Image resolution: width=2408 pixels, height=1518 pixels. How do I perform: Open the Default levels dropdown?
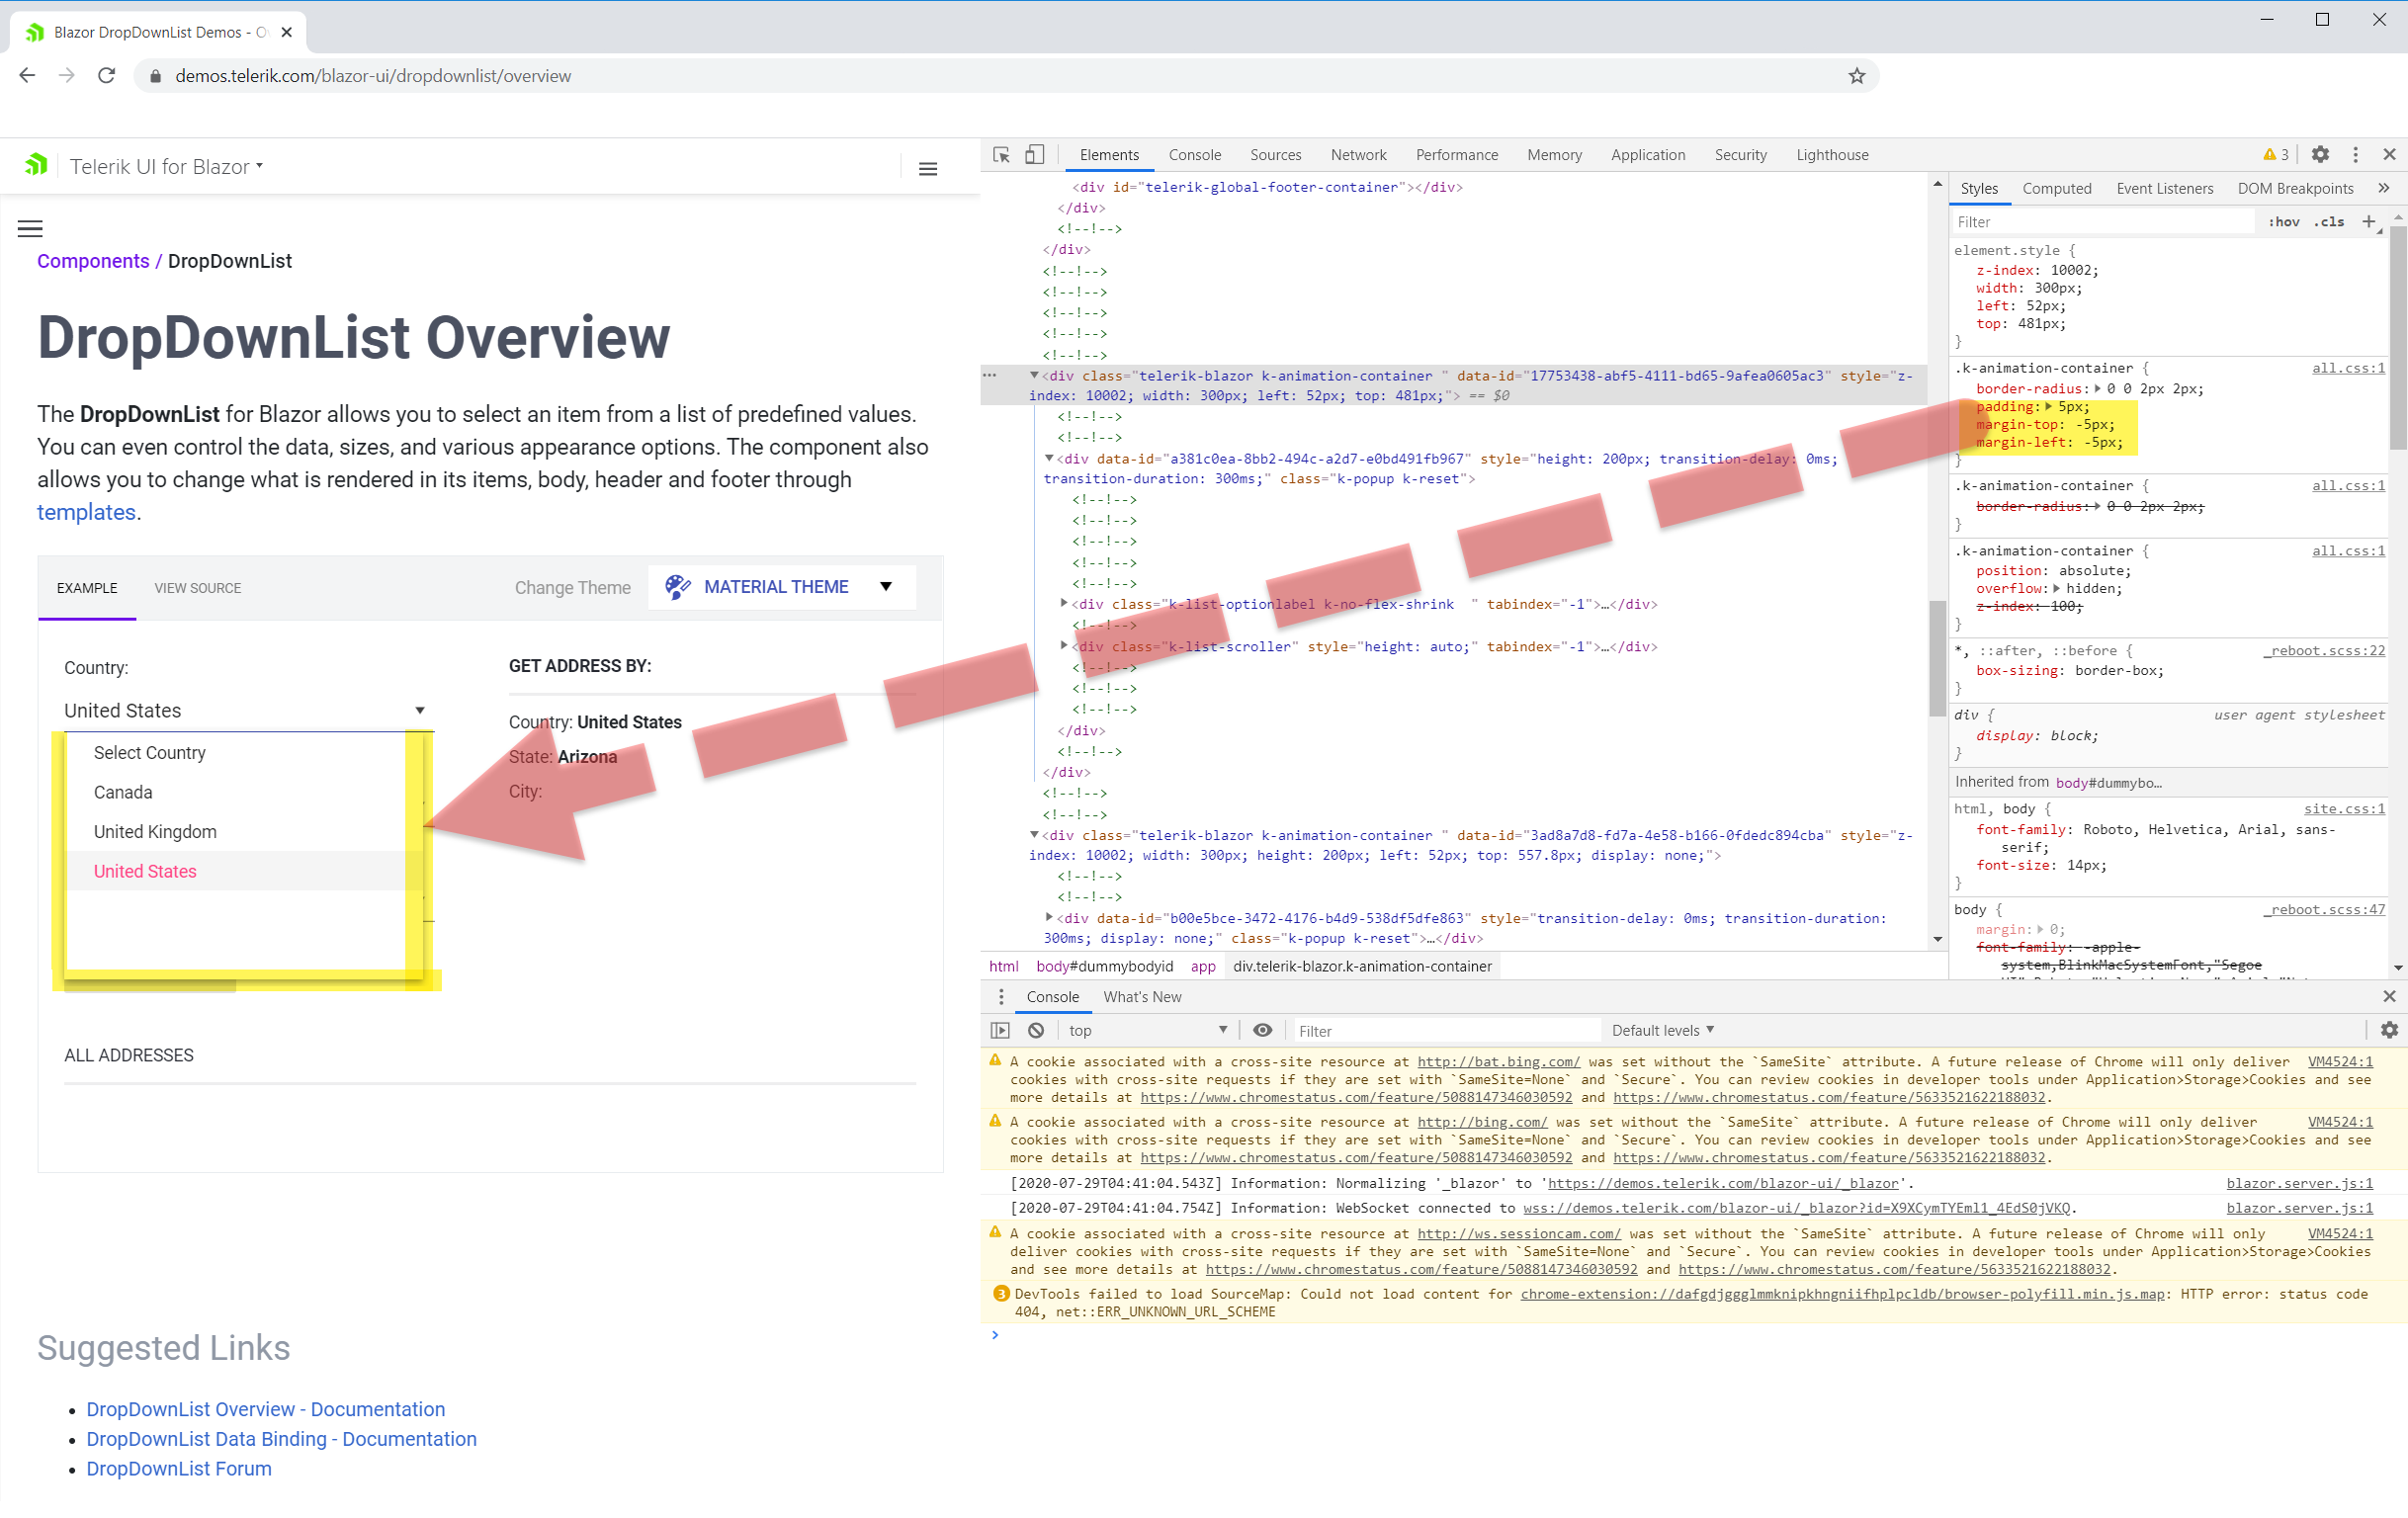1662,1030
